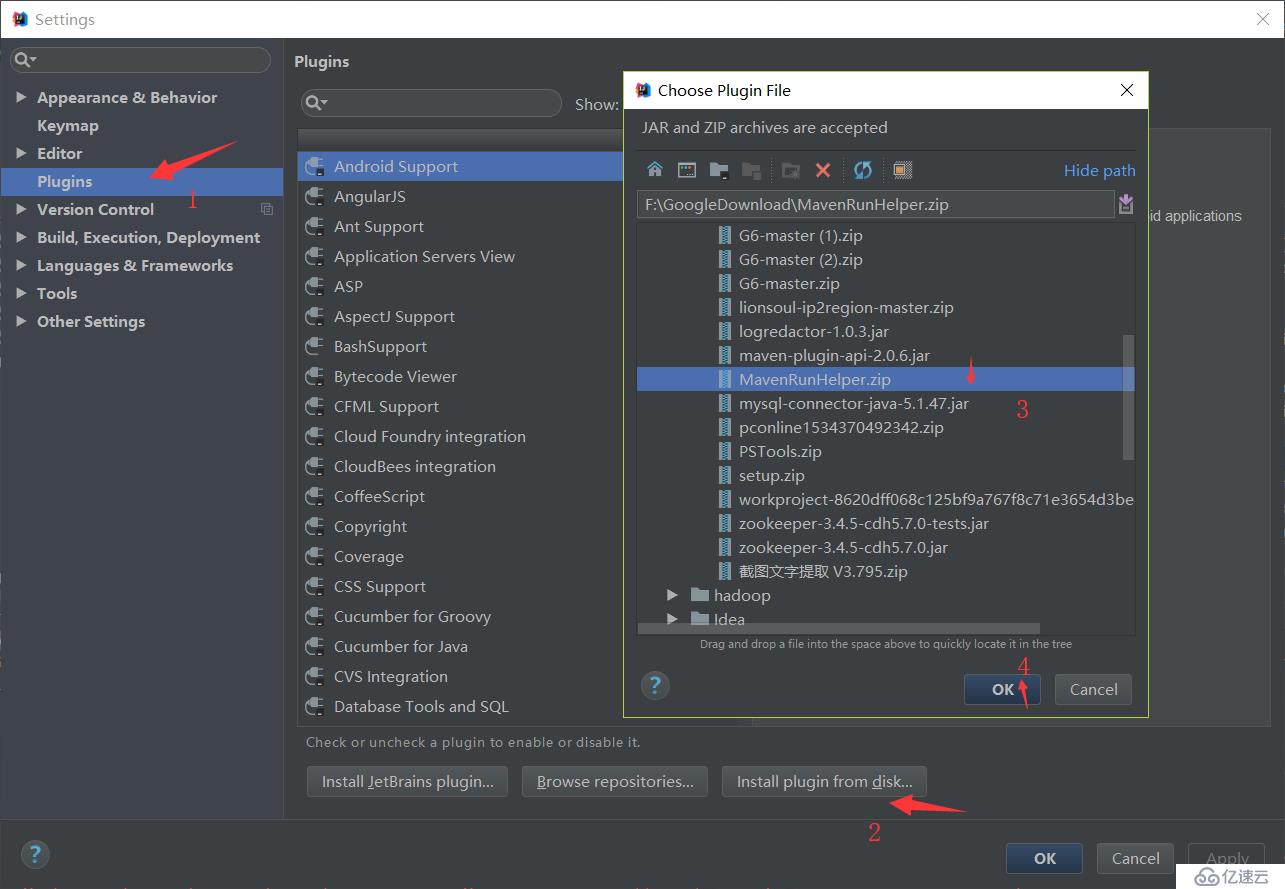Open Other Settings page
The height and width of the screenshot is (889, 1285).
pyautogui.click(x=91, y=321)
